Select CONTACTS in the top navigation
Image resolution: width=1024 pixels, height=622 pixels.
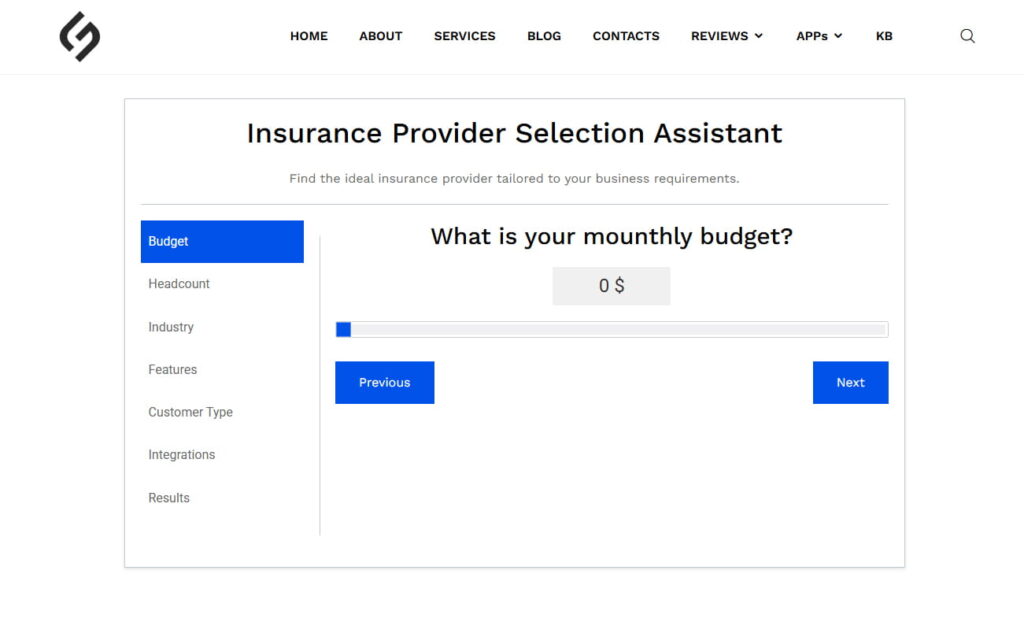pos(626,36)
